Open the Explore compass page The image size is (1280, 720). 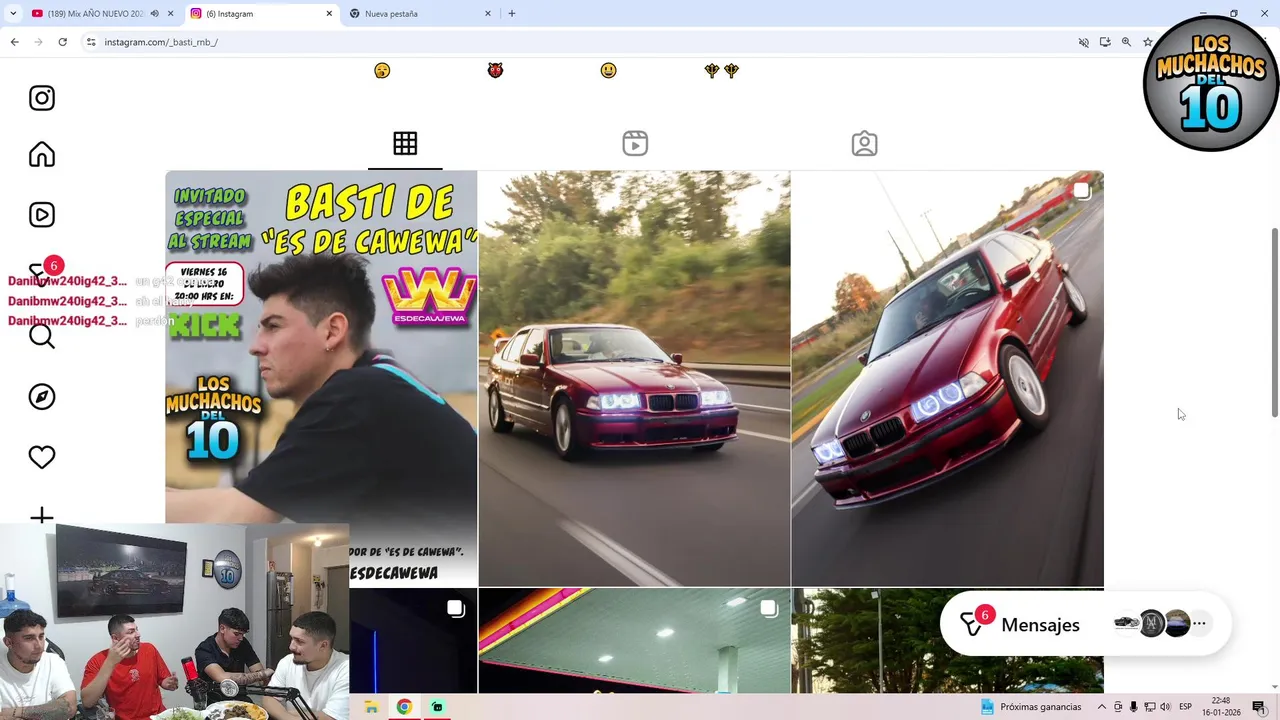point(42,397)
